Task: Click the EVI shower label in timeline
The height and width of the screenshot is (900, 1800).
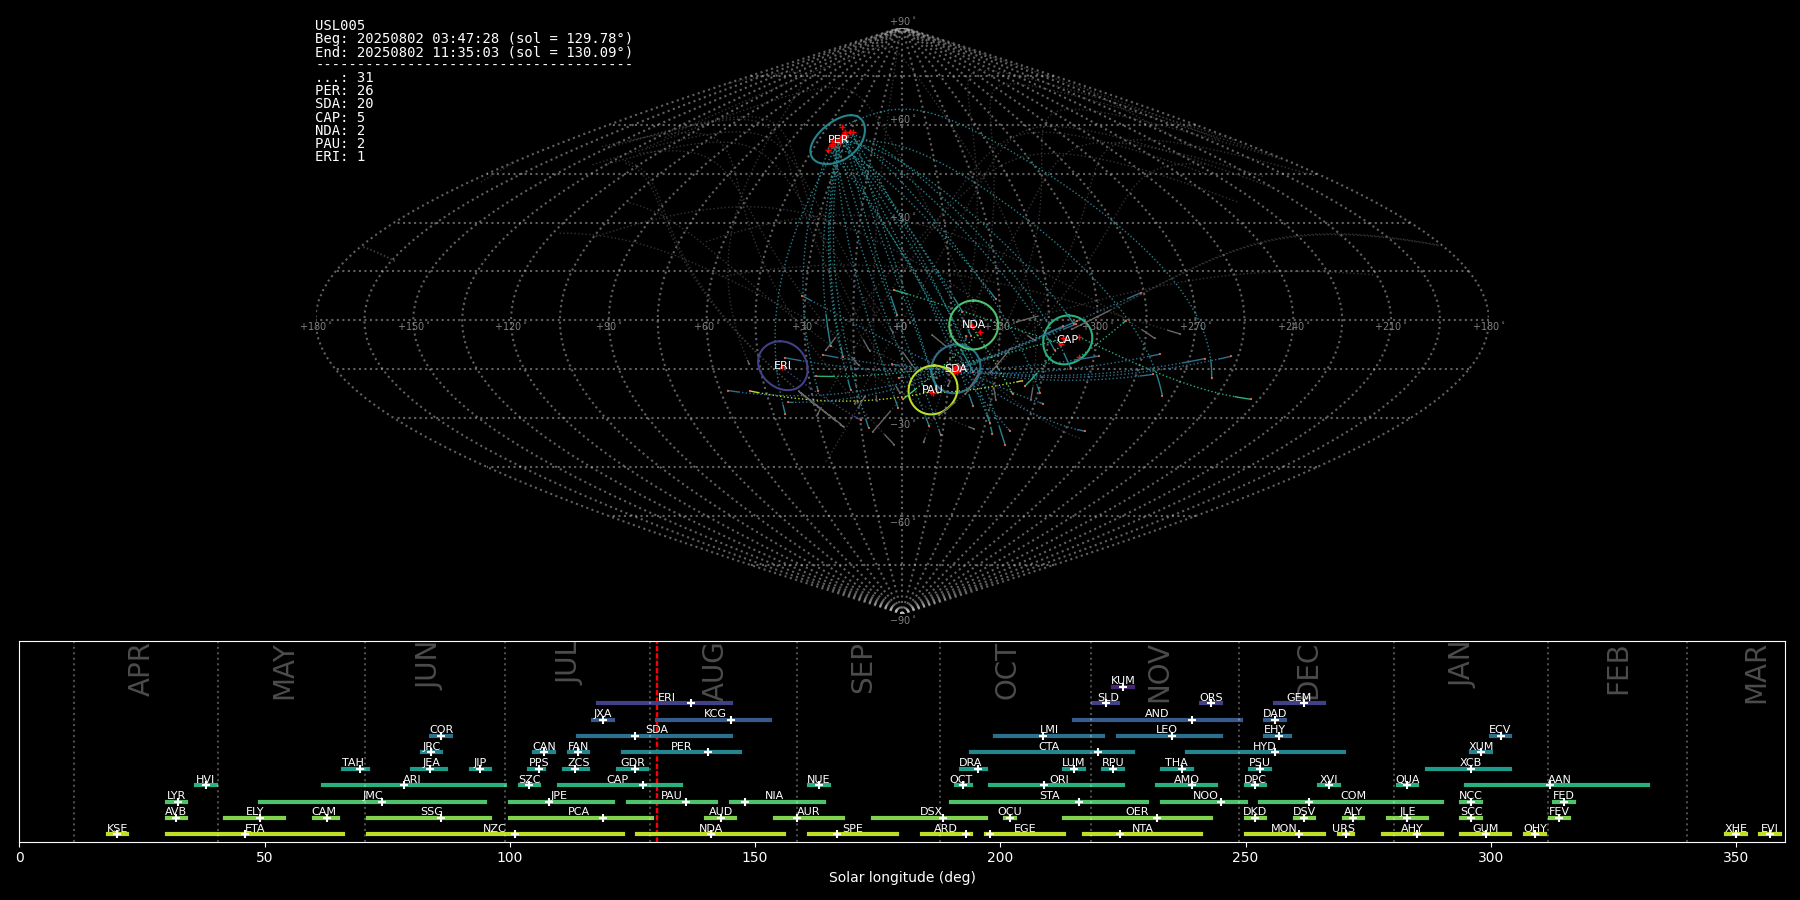Action: tap(1769, 829)
